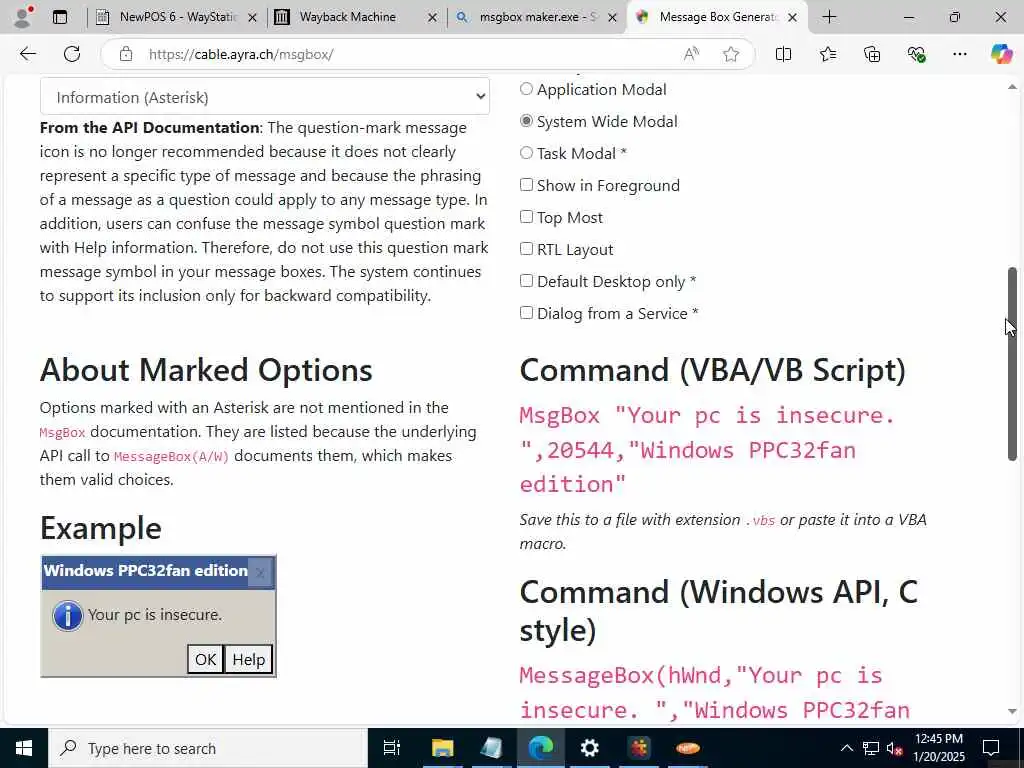This screenshot has height=768, width=1024.
Task: Click the page scrollbar thumb
Action: [1012, 364]
